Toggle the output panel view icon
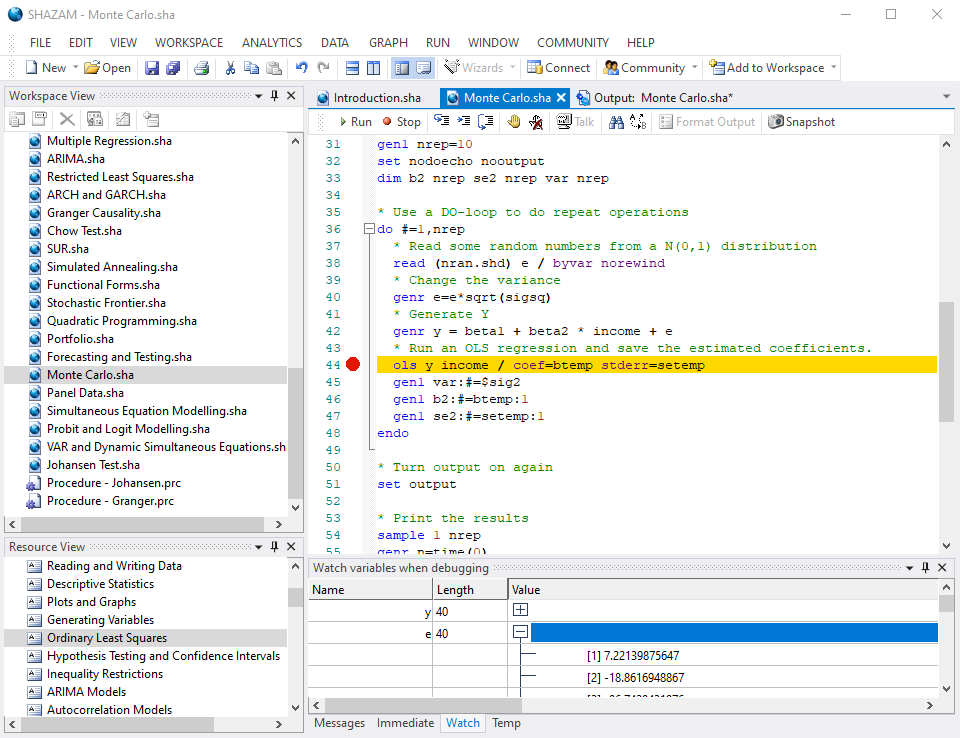Viewport: 960px width, 738px height. pos(424,68)
